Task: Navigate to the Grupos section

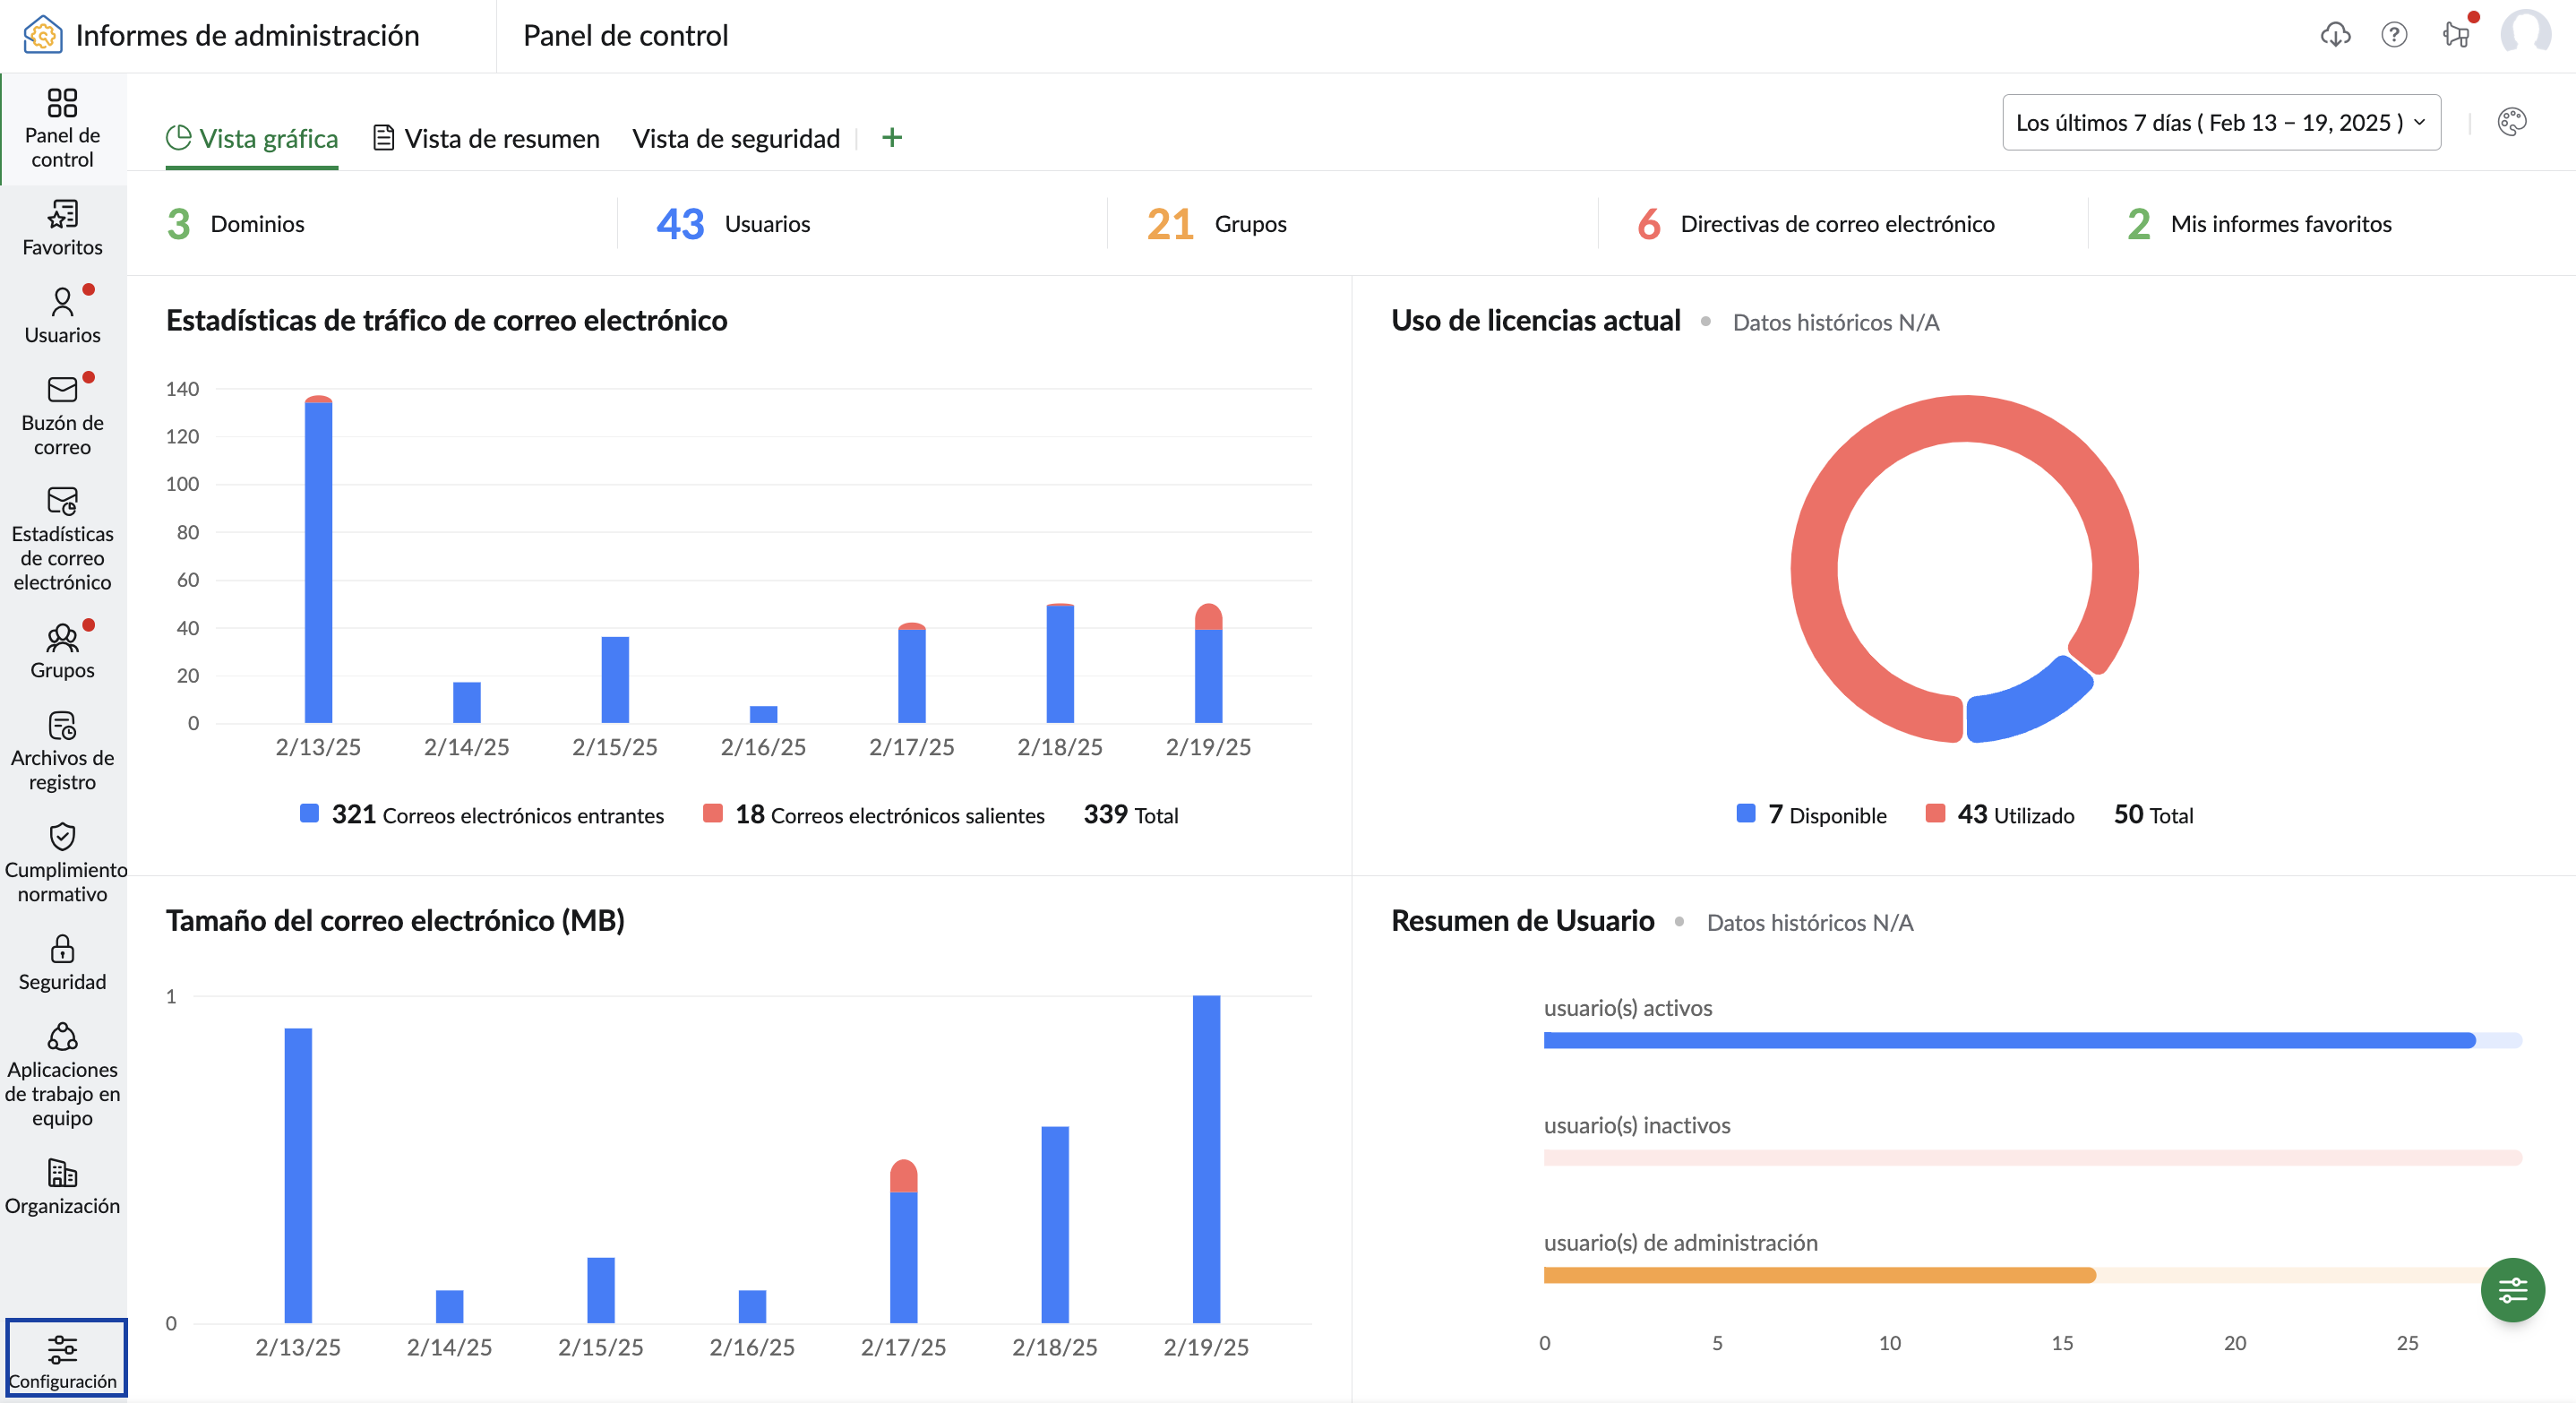Action: pos(62,650)
